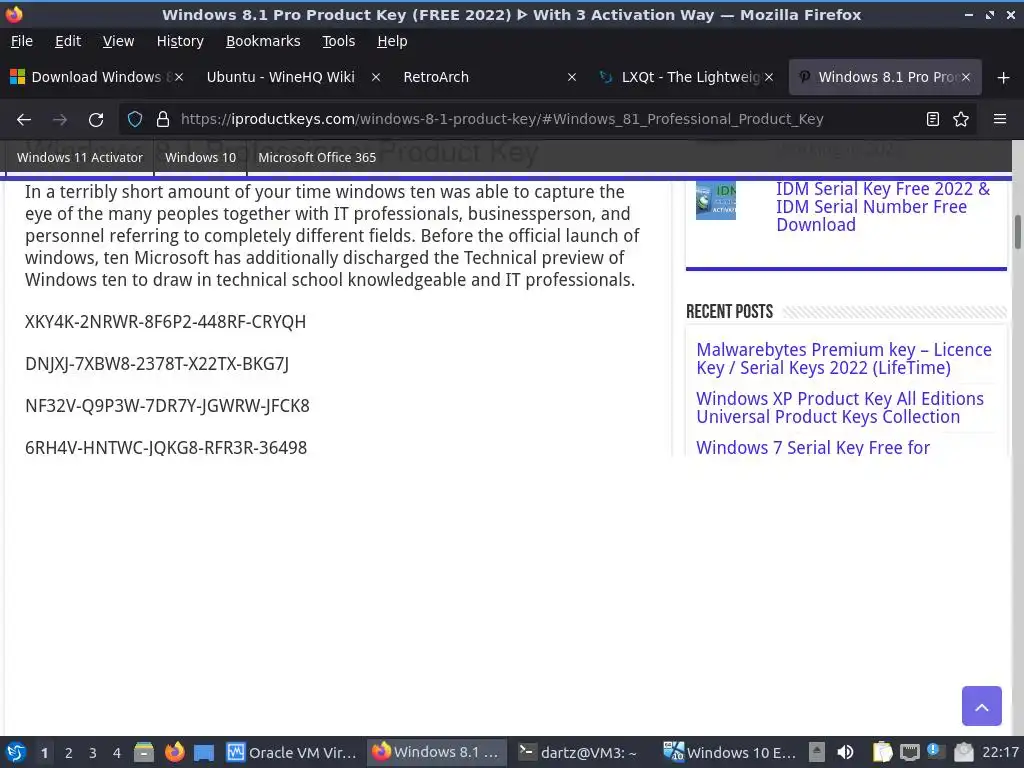Open the screenshot camera tray icon

(963, 752)
